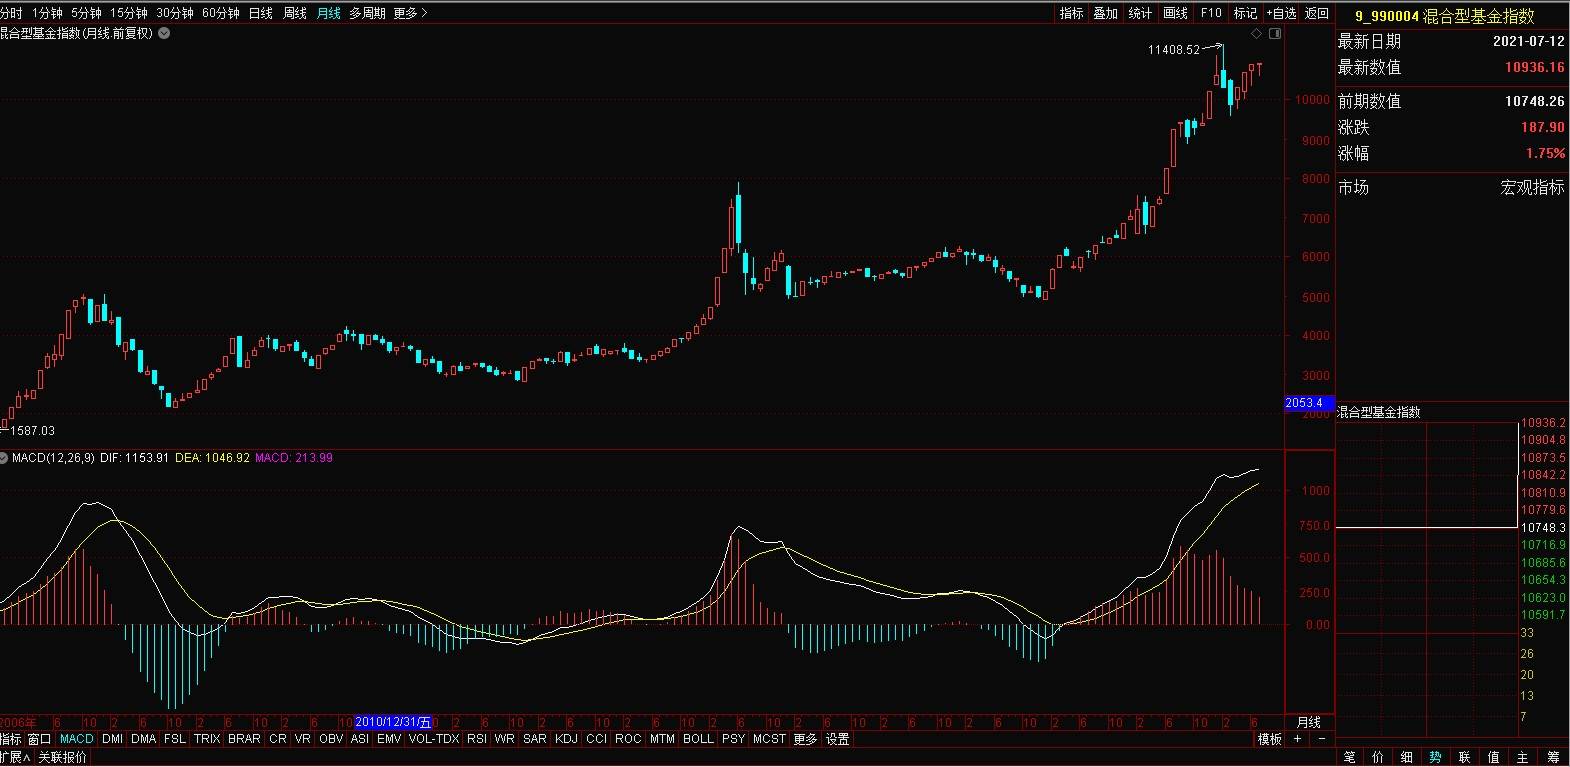Click the 画线 drawing tool button

point(1176,13)
